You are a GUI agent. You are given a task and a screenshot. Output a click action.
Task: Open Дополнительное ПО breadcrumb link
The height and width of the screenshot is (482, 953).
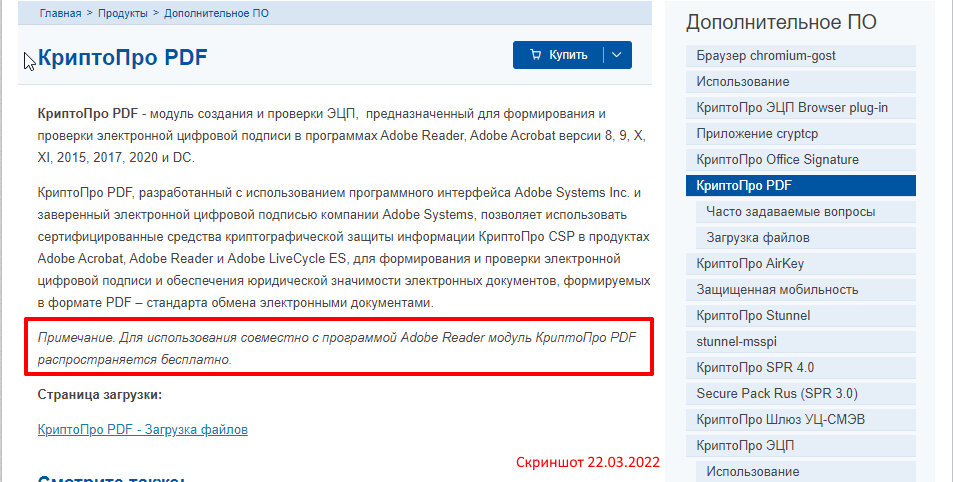(x=216, y=13)
